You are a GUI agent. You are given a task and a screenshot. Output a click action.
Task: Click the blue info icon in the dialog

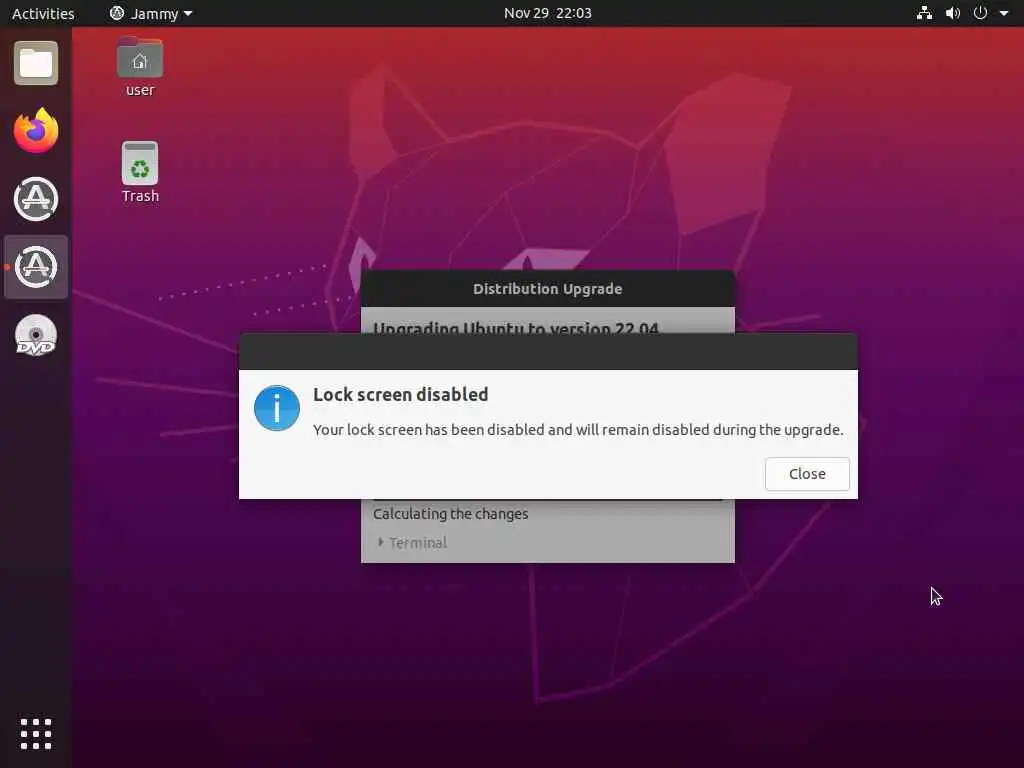[x=277, y=408]
